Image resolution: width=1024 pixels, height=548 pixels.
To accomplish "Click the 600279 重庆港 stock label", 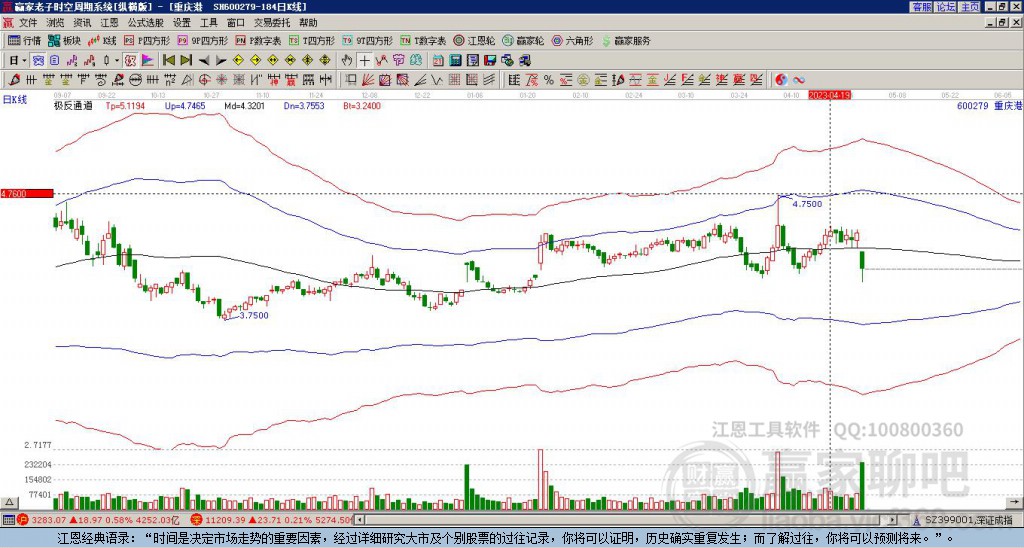I will pyautogui.click(x=989, y=106).
